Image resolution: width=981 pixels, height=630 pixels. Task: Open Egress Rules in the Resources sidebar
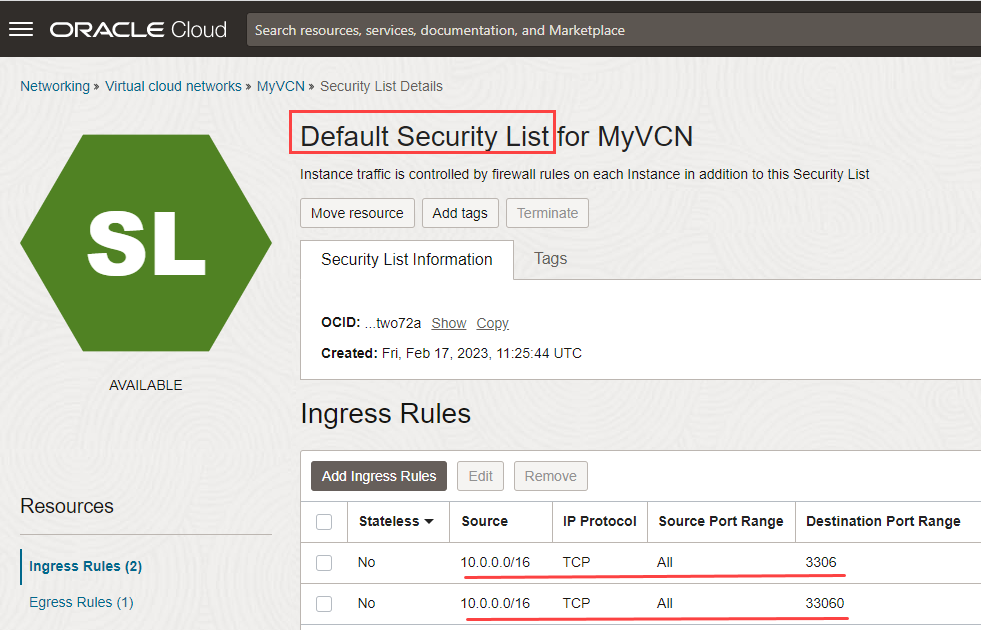click(81, 602)
